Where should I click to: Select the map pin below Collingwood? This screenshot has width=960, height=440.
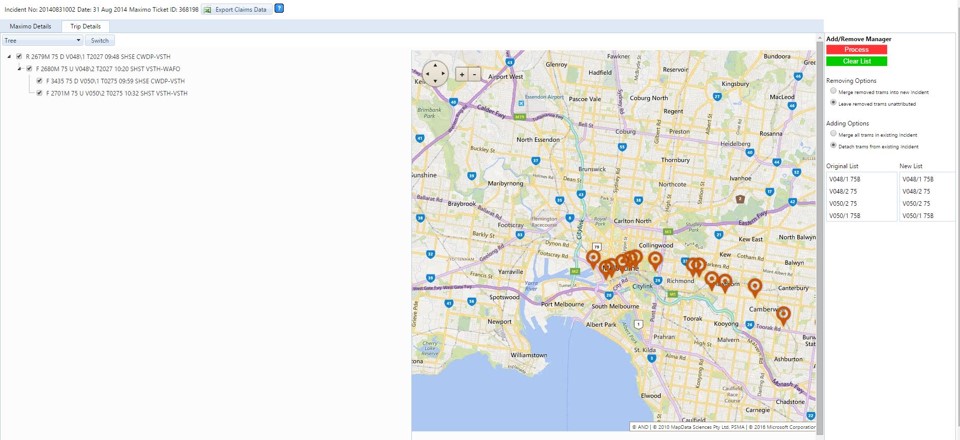pos(655,259)
